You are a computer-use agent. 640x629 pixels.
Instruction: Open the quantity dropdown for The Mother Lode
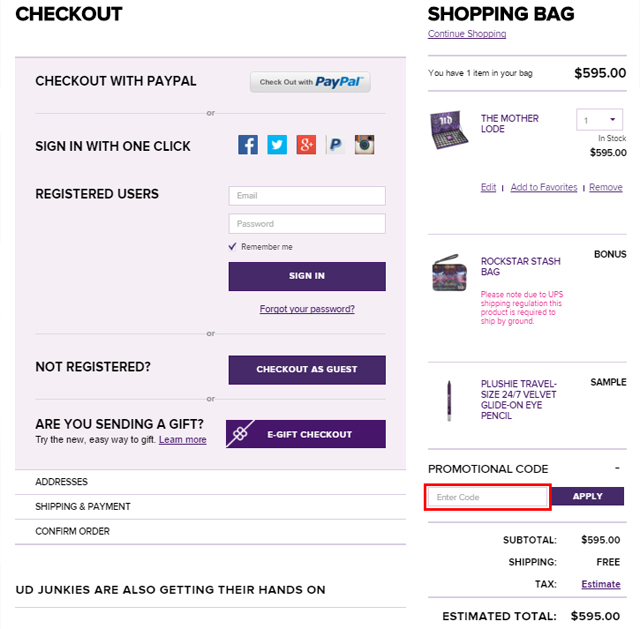(601, 121)
